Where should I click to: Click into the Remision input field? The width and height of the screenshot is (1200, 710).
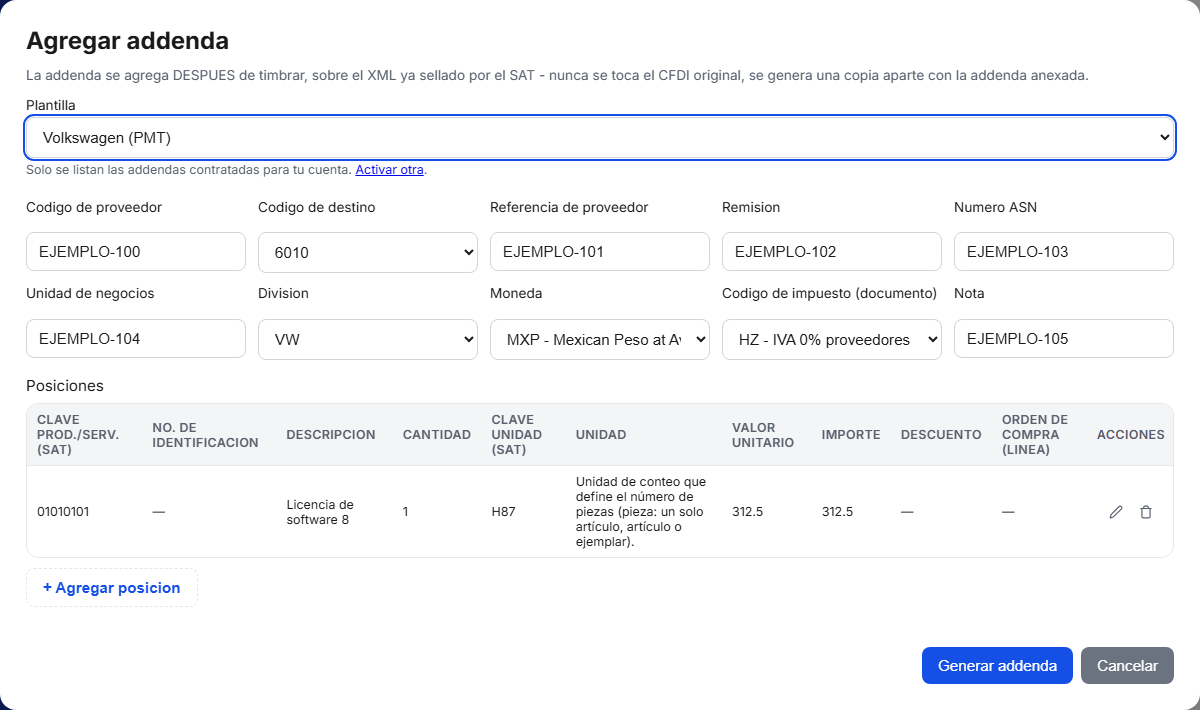point(832,252)
